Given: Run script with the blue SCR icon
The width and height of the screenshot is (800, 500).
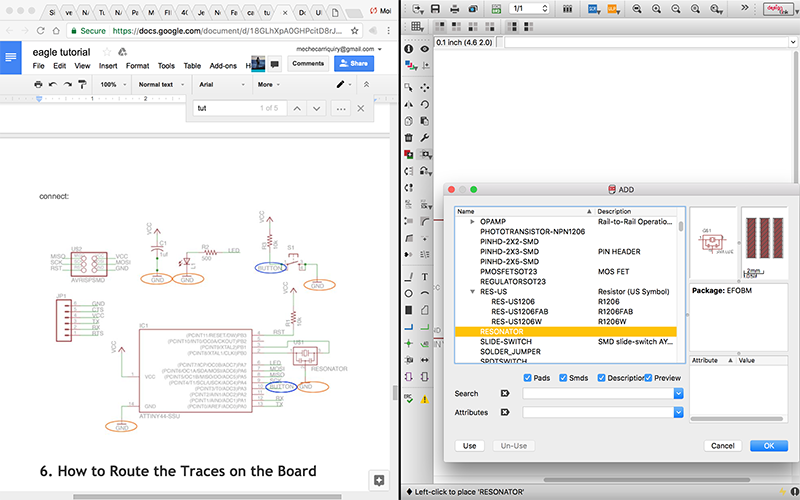Looking at the screenshot, I should pos(593,9).
